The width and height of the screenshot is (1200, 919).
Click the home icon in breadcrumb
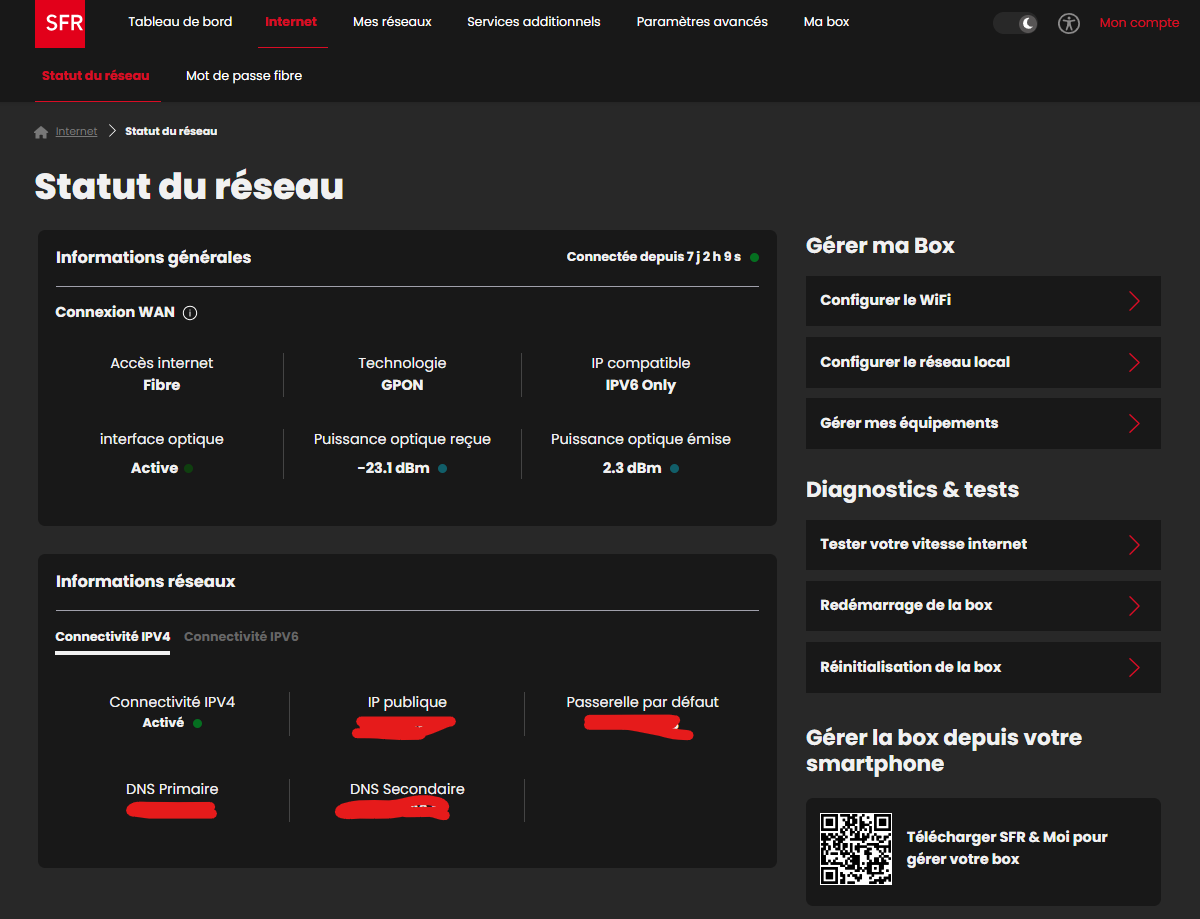[x=41, y=132]
